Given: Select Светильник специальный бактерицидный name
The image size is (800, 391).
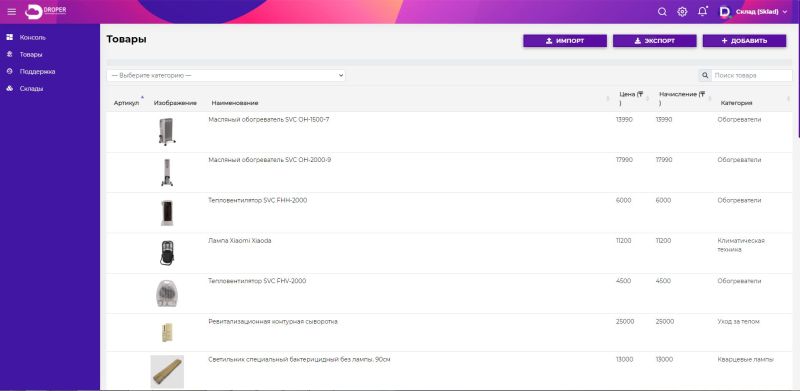Looking at the screenshot, I should tap(299, 359).
